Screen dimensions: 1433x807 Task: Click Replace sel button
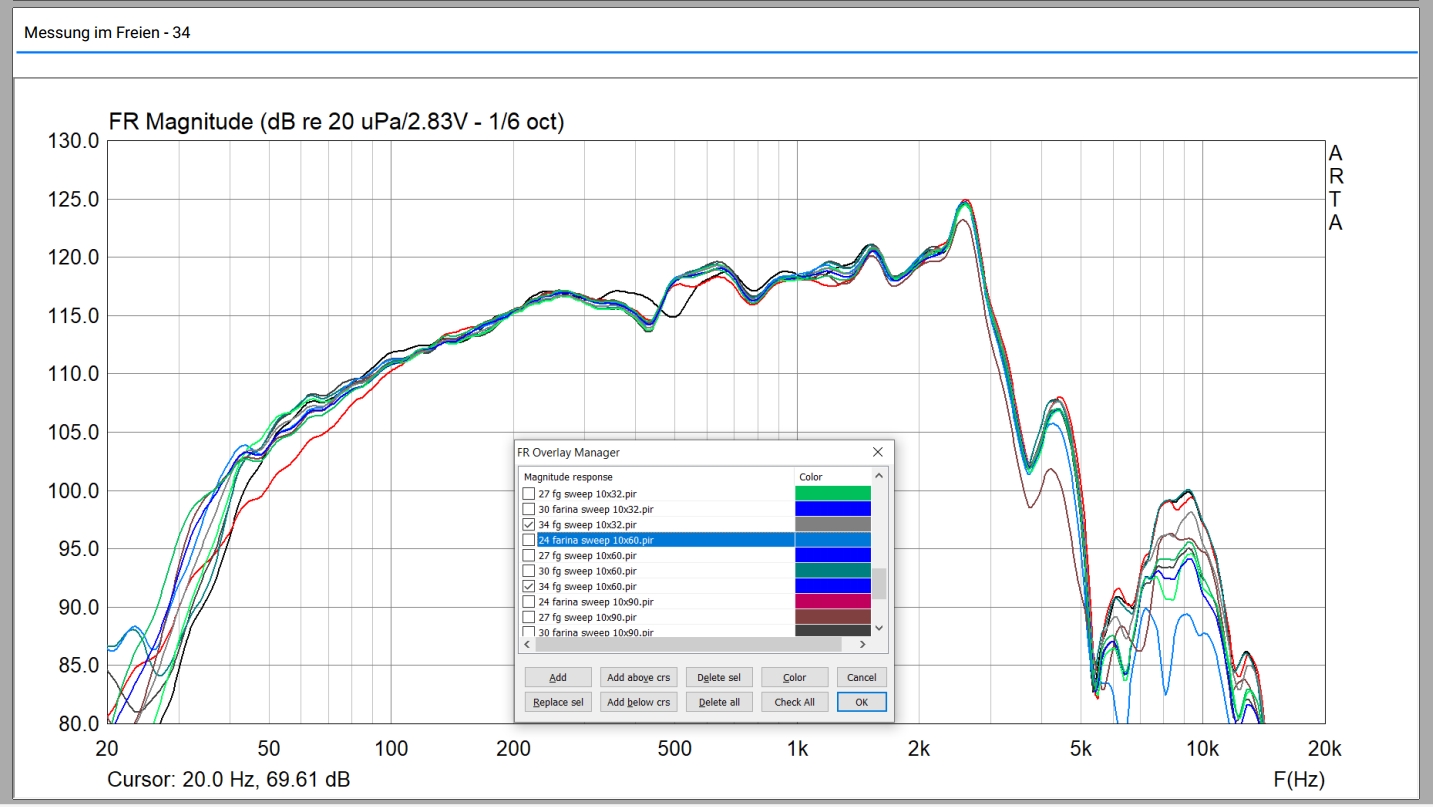point(558,702)
